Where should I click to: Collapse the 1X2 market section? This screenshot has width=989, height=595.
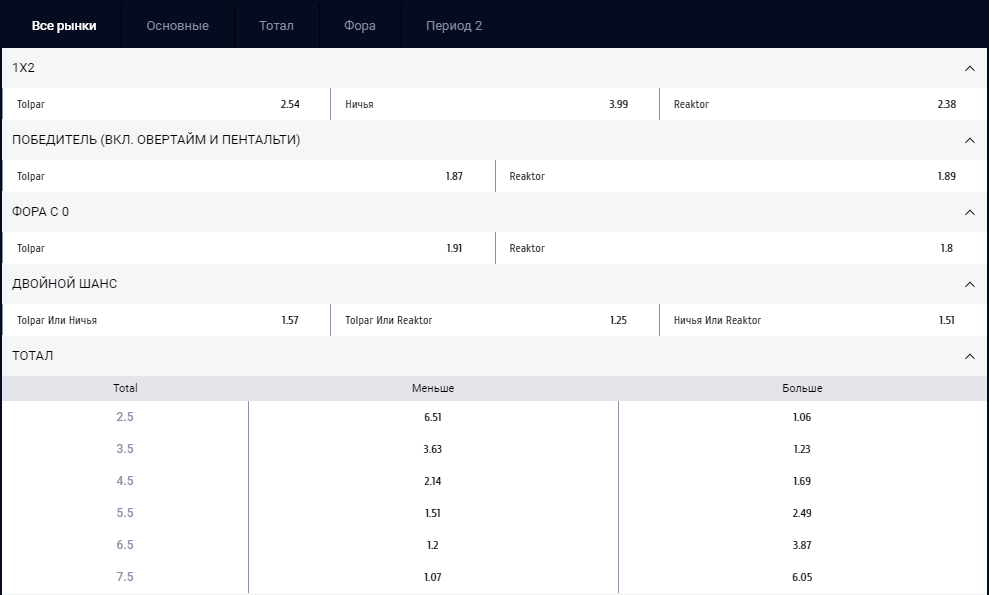pyautogui.click(x=969, y=68)
